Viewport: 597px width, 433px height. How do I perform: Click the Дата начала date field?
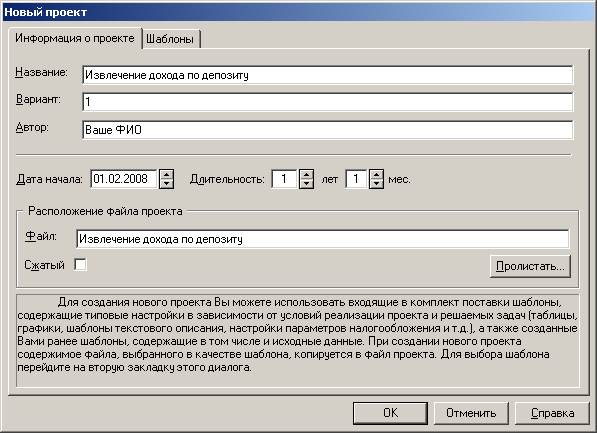tap(124, 179)
